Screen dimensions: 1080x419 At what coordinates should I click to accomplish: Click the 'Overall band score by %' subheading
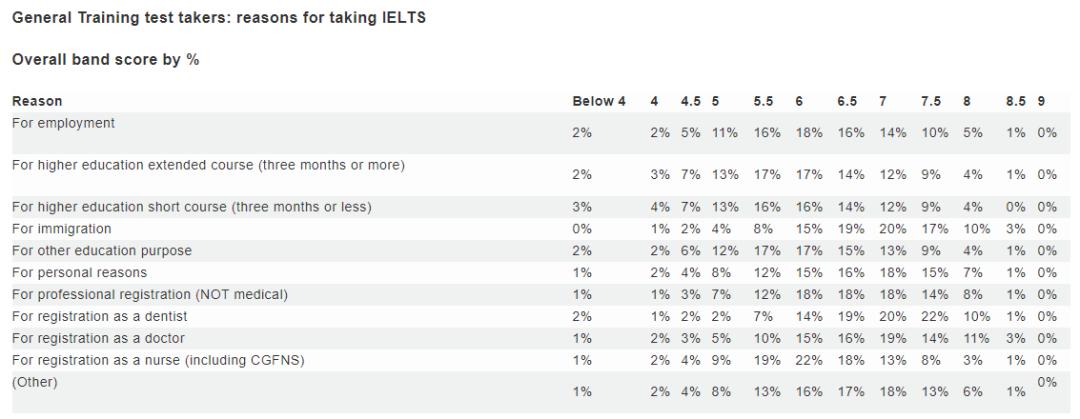tap(105, 60)
